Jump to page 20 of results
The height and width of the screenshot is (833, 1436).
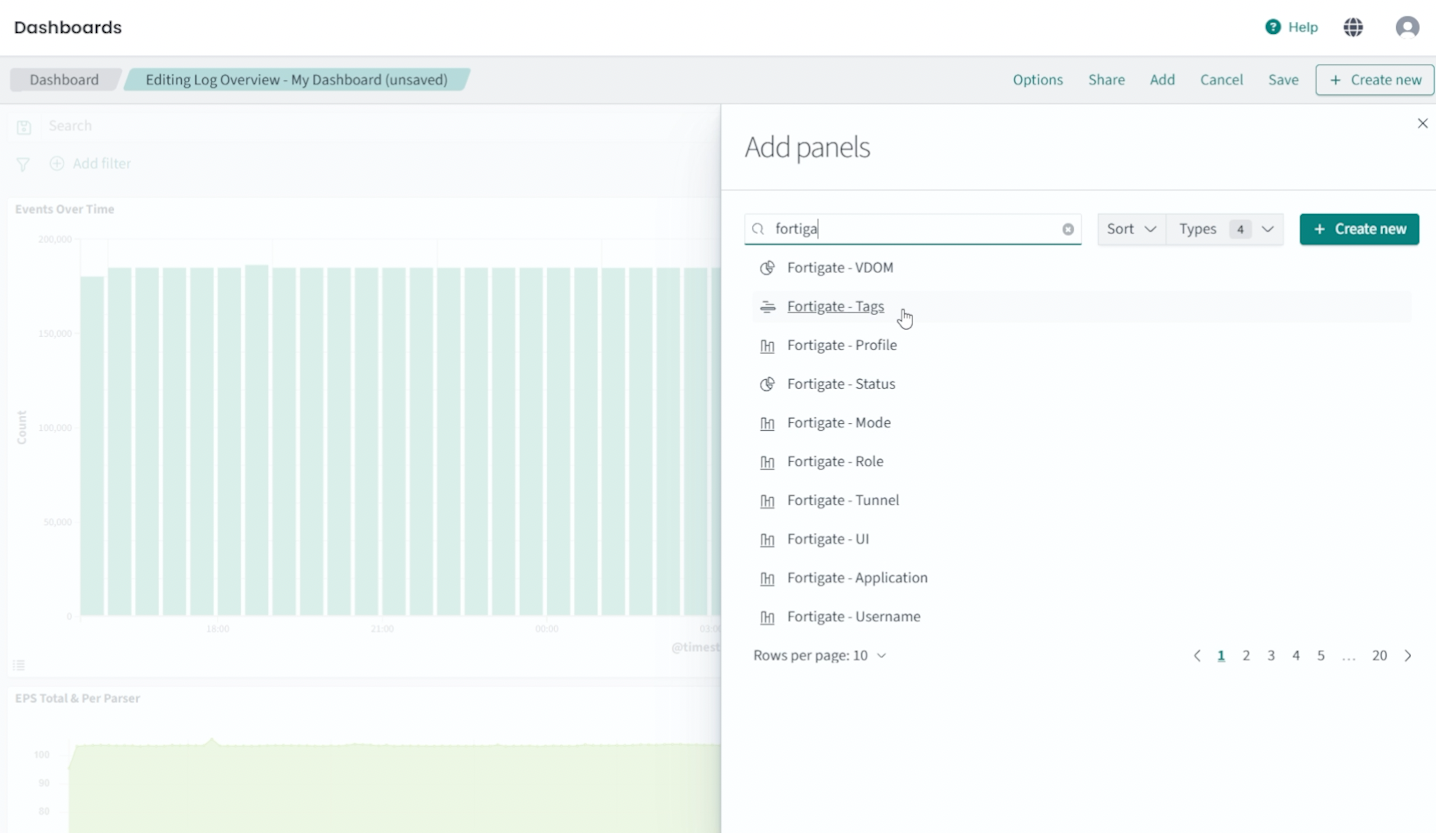(x=1379, y=656)
